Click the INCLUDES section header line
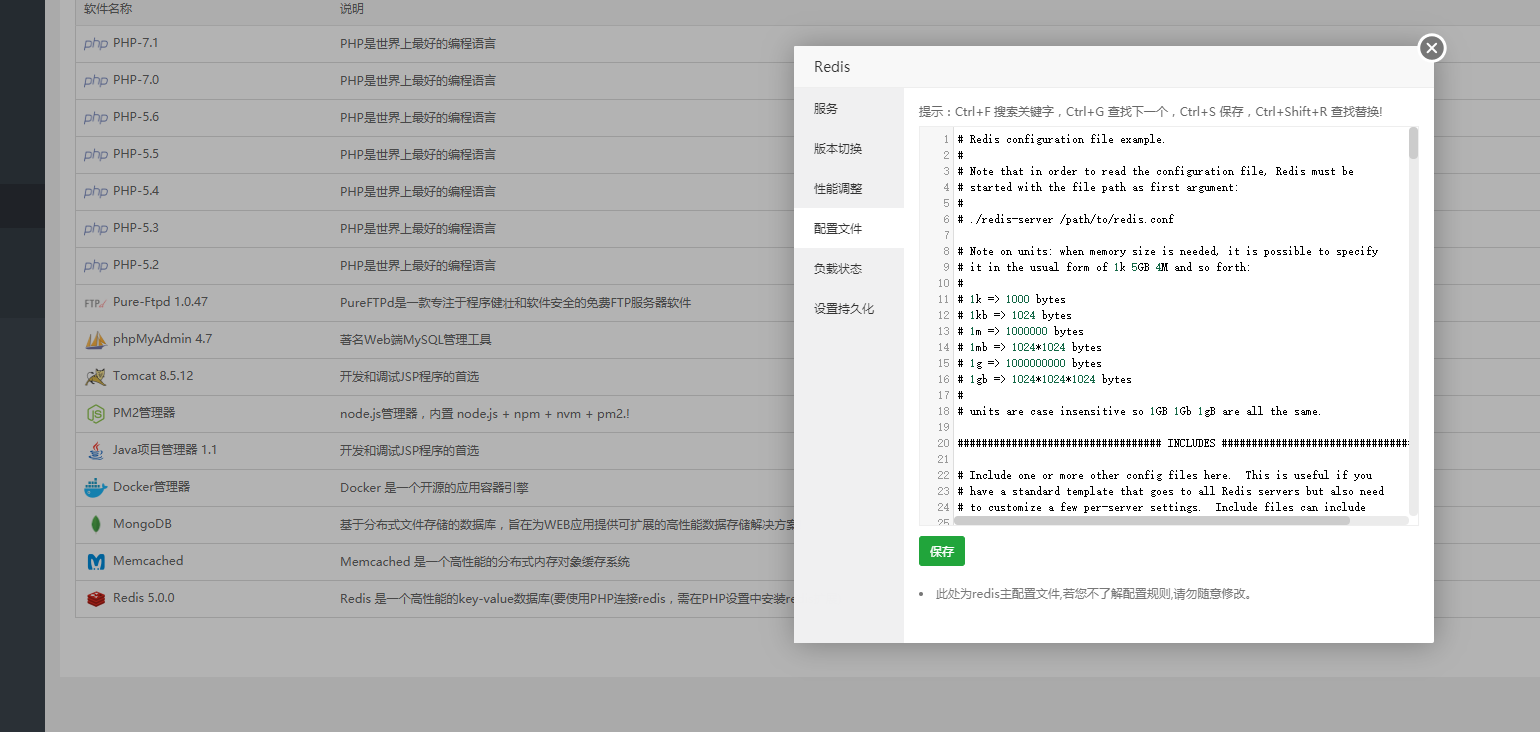The image size is (1540, 732). 1183,443
